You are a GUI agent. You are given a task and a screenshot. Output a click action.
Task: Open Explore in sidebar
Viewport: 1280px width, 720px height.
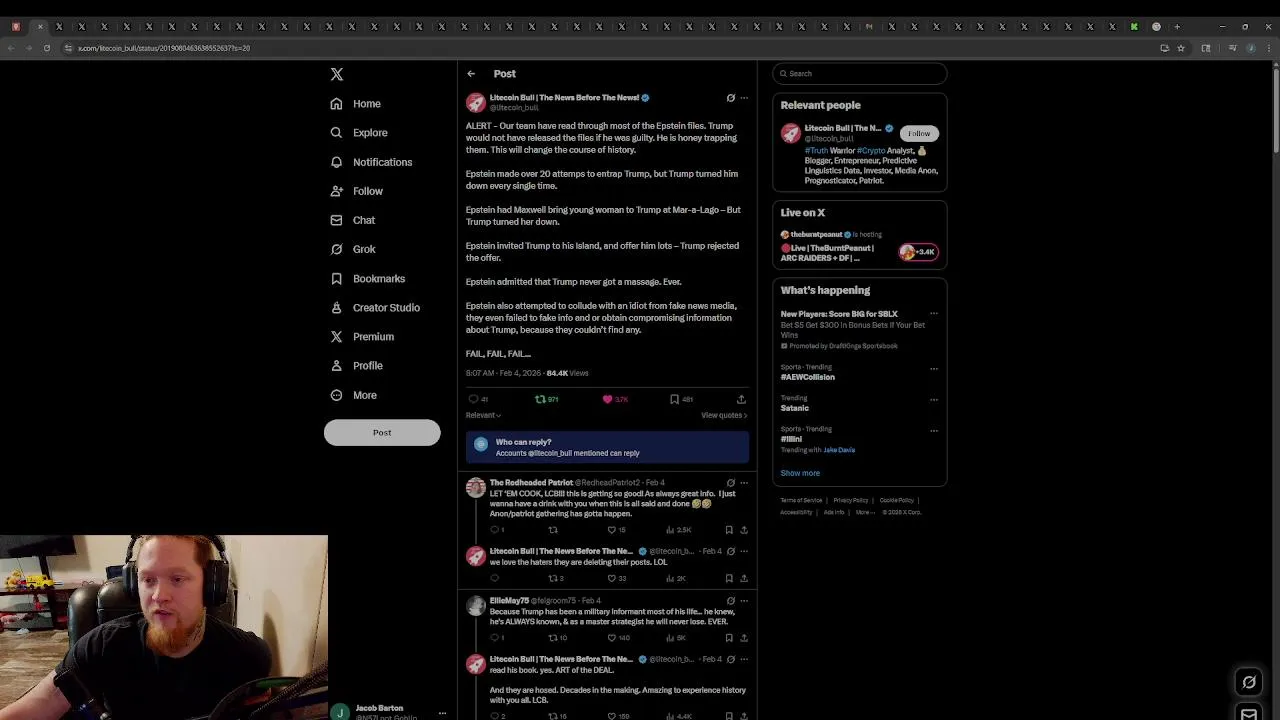point(359,133)
